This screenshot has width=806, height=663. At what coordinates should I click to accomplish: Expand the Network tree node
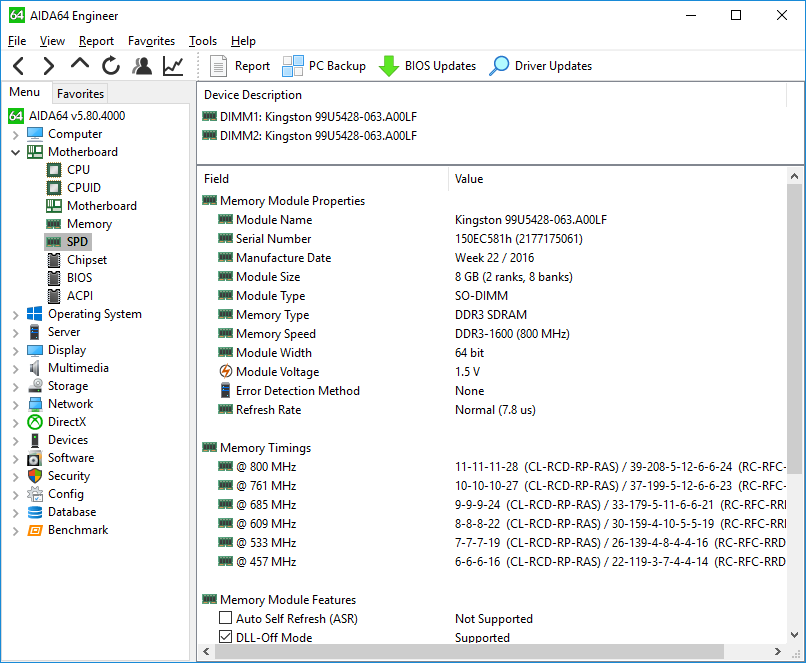tap(15, 404)
